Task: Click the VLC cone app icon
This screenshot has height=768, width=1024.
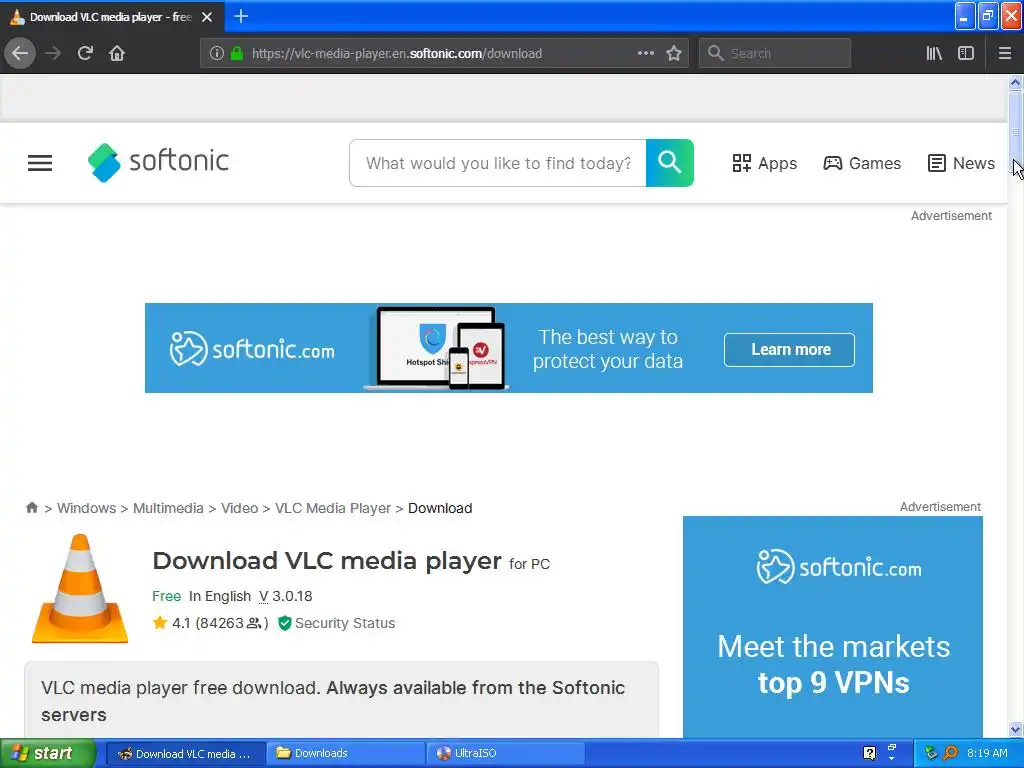Action: pos(80,588)
